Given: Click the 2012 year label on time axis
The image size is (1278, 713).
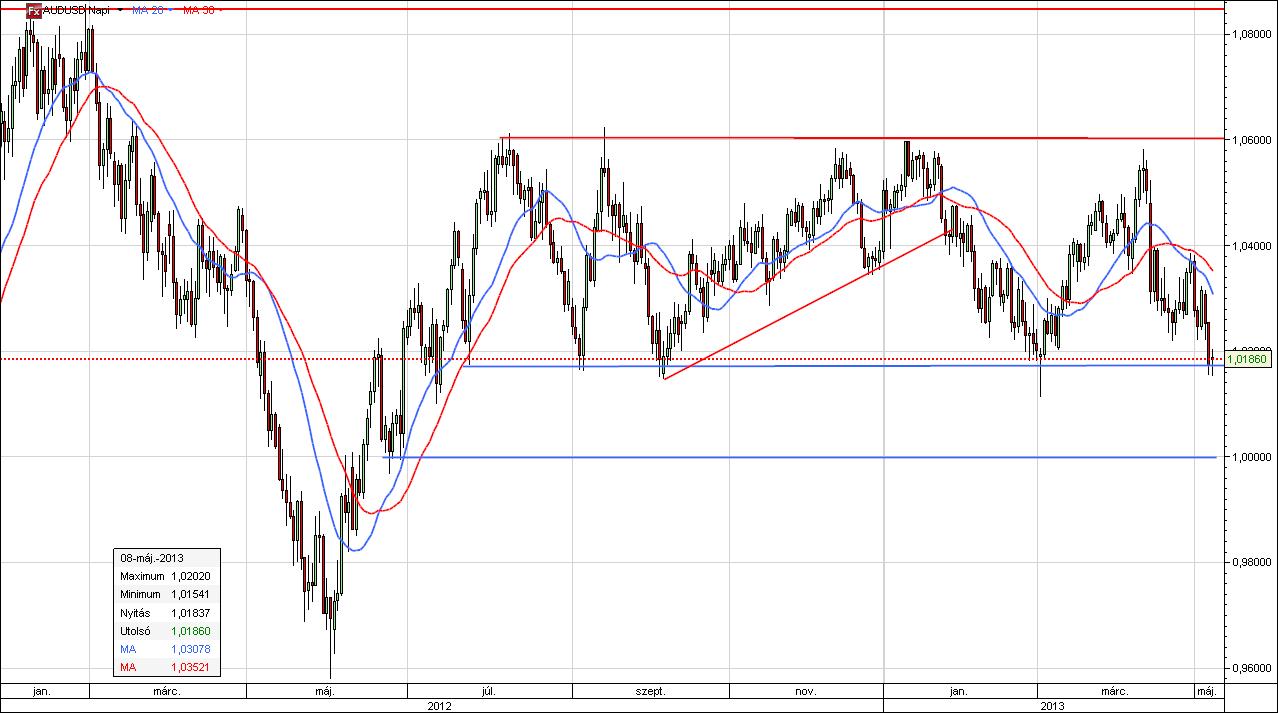Looking at the screenshot, I should (439, 705).
